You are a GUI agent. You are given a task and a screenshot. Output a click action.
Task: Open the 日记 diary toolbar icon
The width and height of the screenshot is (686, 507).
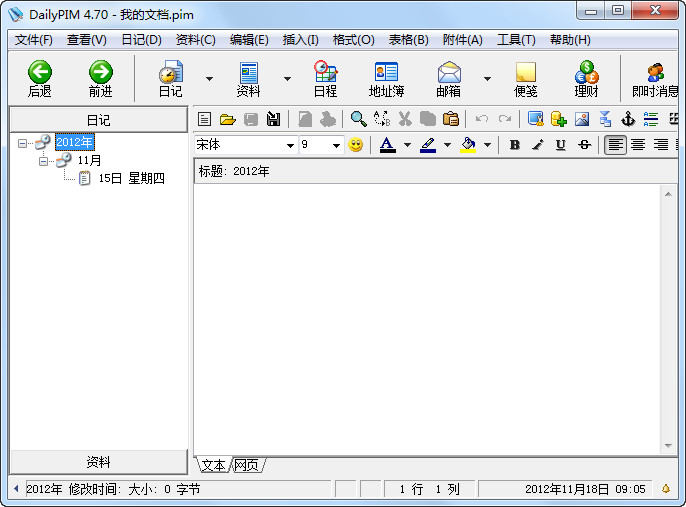click(171, 79)
